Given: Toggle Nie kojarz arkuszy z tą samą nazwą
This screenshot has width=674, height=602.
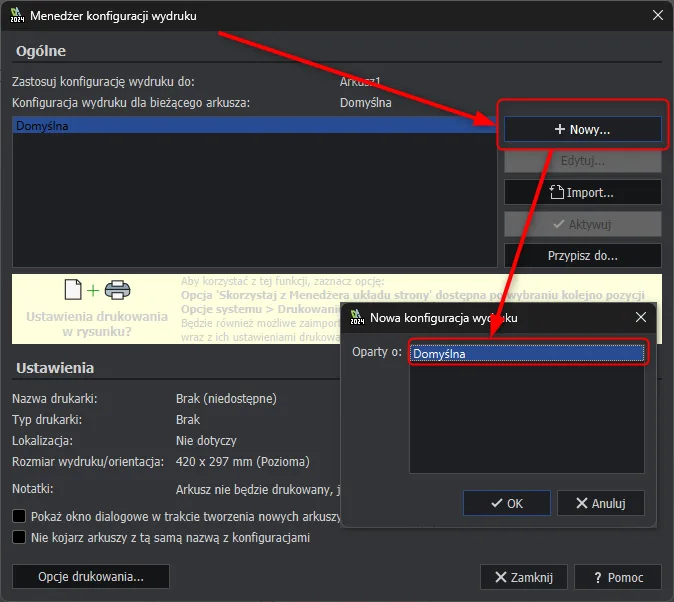Looking at the screenshot, I should [x=19, y=537].
